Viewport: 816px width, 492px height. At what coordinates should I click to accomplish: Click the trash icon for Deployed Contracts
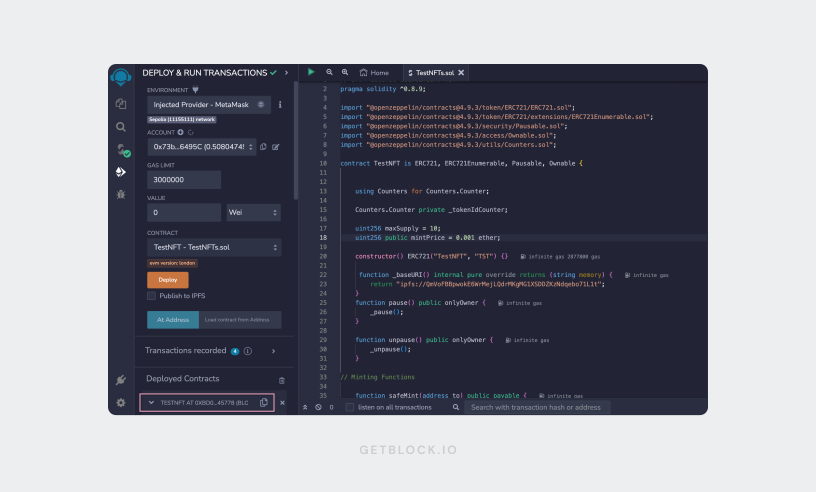point(282,381)
